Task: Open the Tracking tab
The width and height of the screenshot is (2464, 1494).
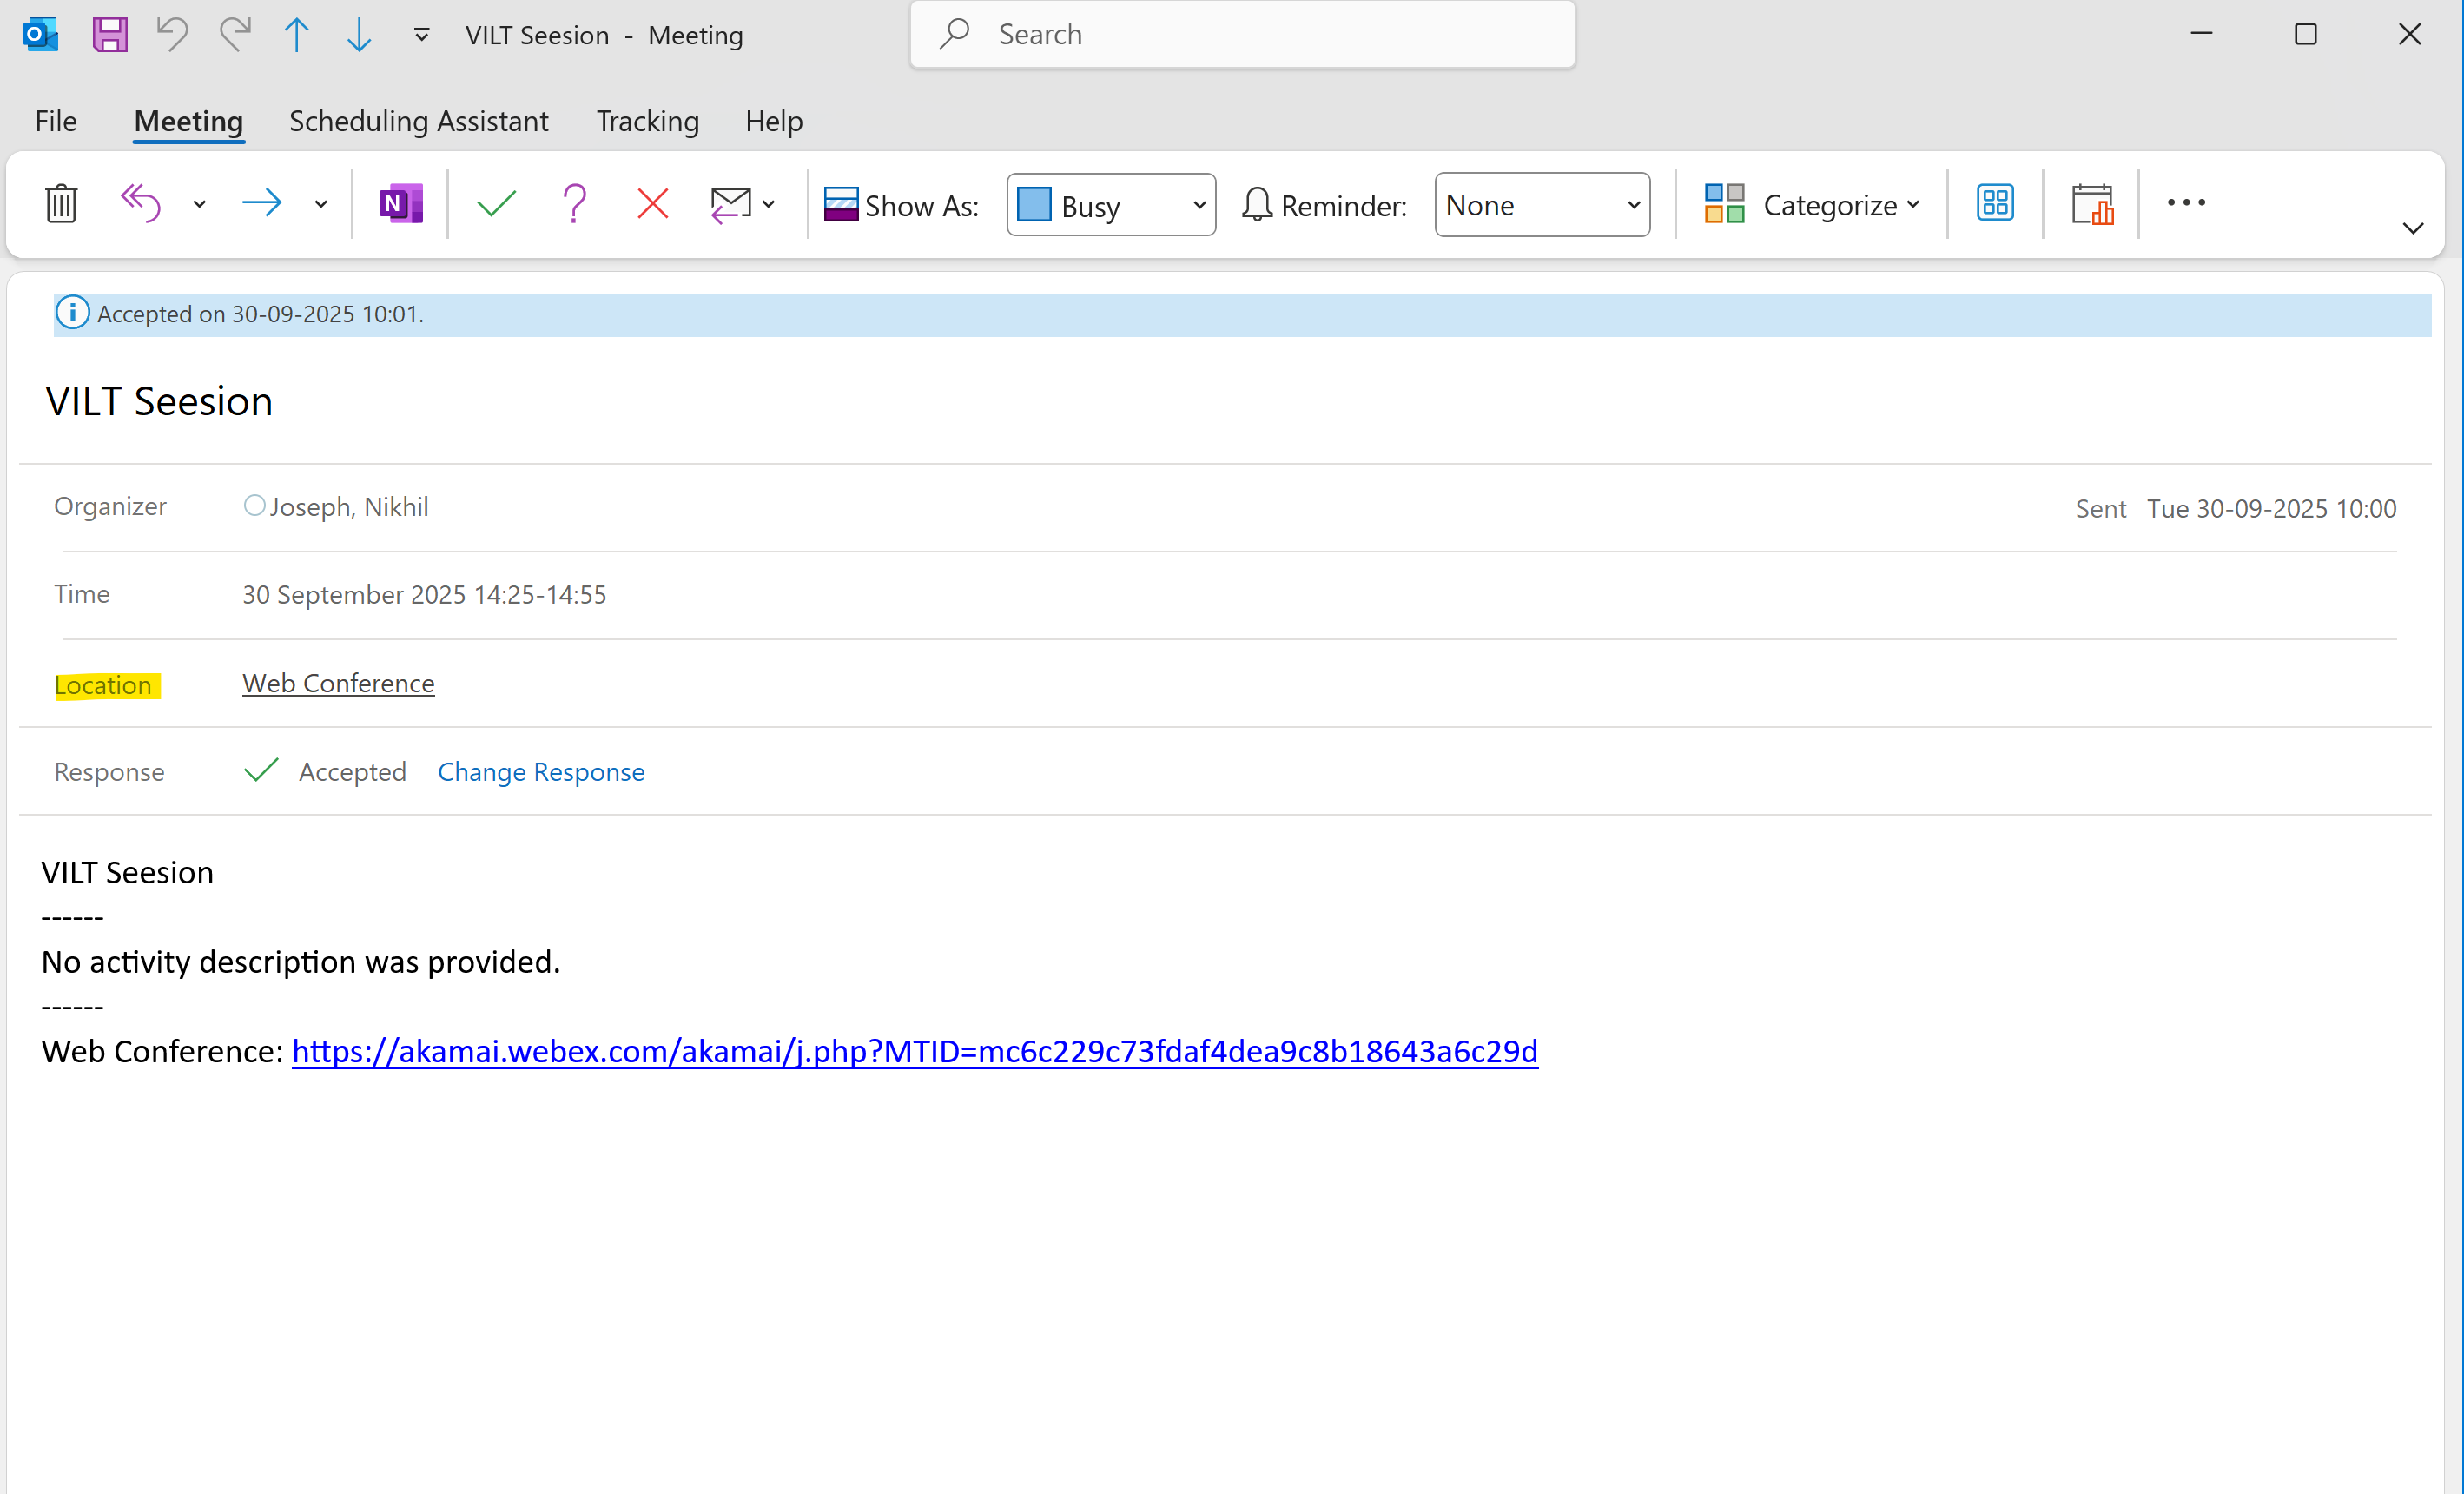Action: tap(647, 121)
